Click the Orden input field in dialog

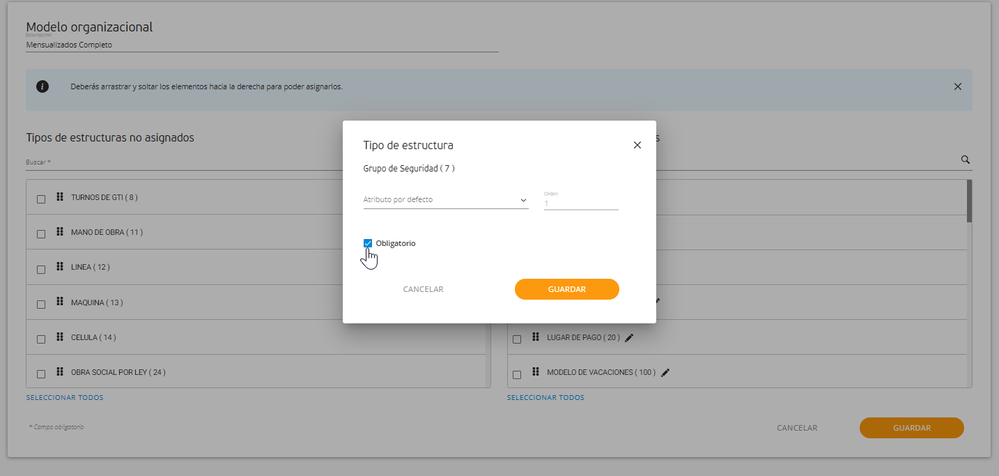click(x=581, y=203)
